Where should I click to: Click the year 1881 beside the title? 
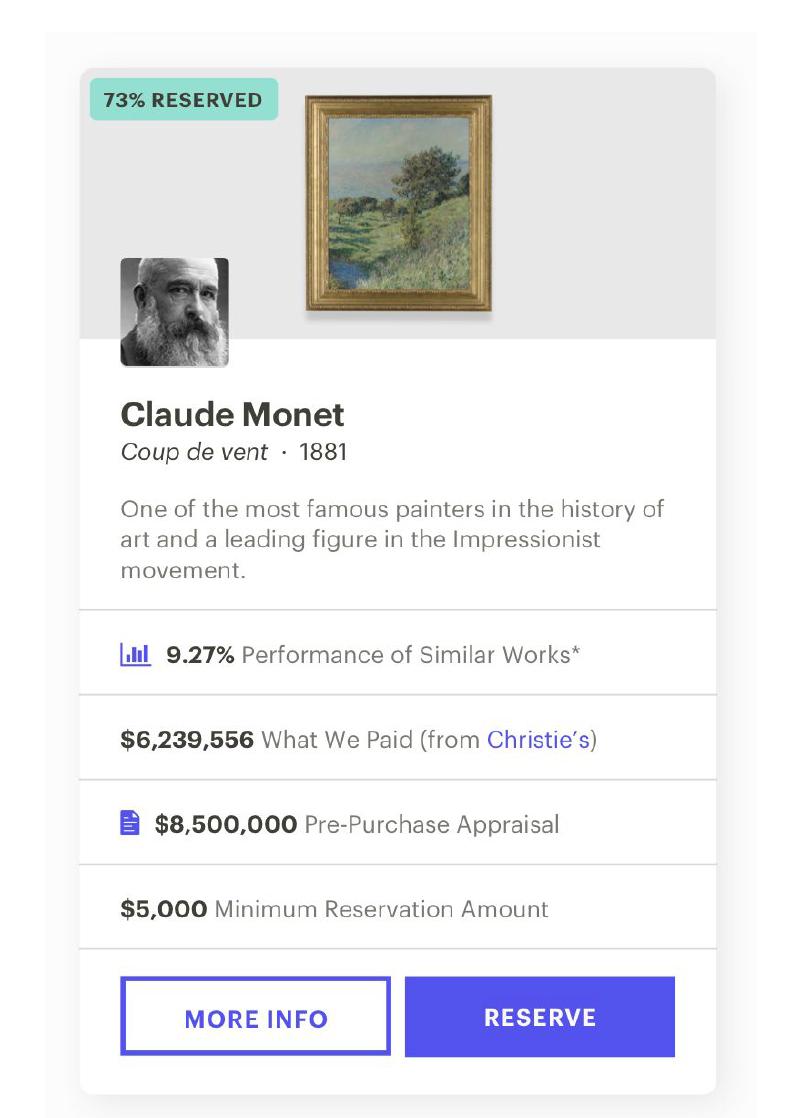[323, 452]
